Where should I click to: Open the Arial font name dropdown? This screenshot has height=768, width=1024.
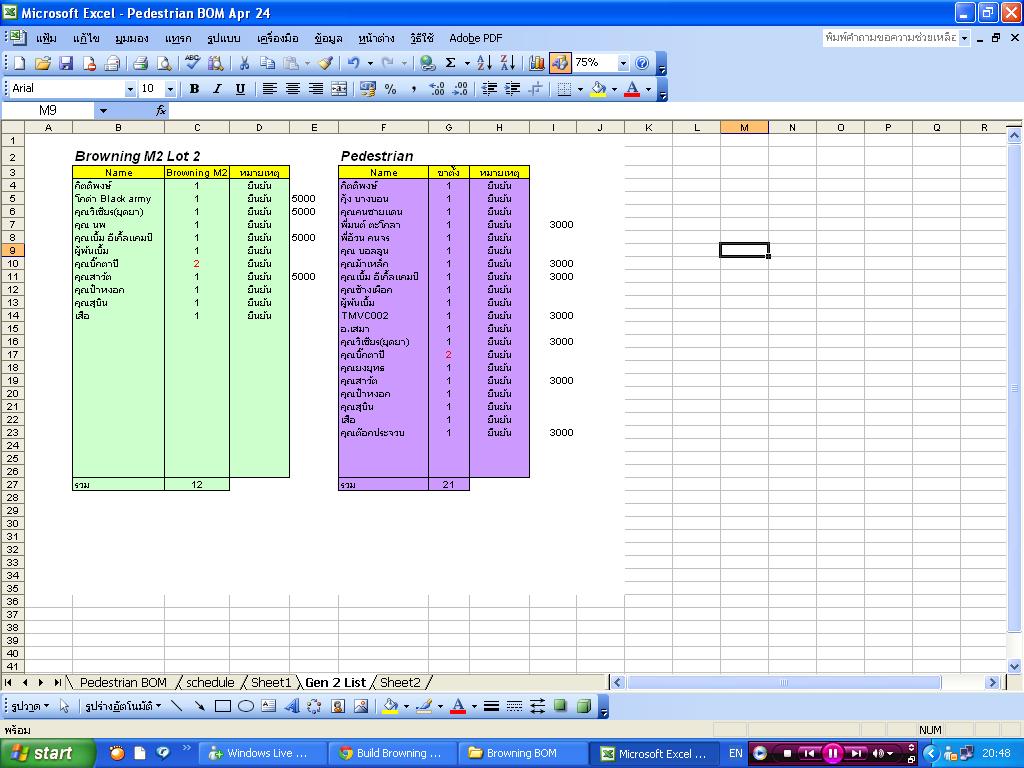[130, 89]
